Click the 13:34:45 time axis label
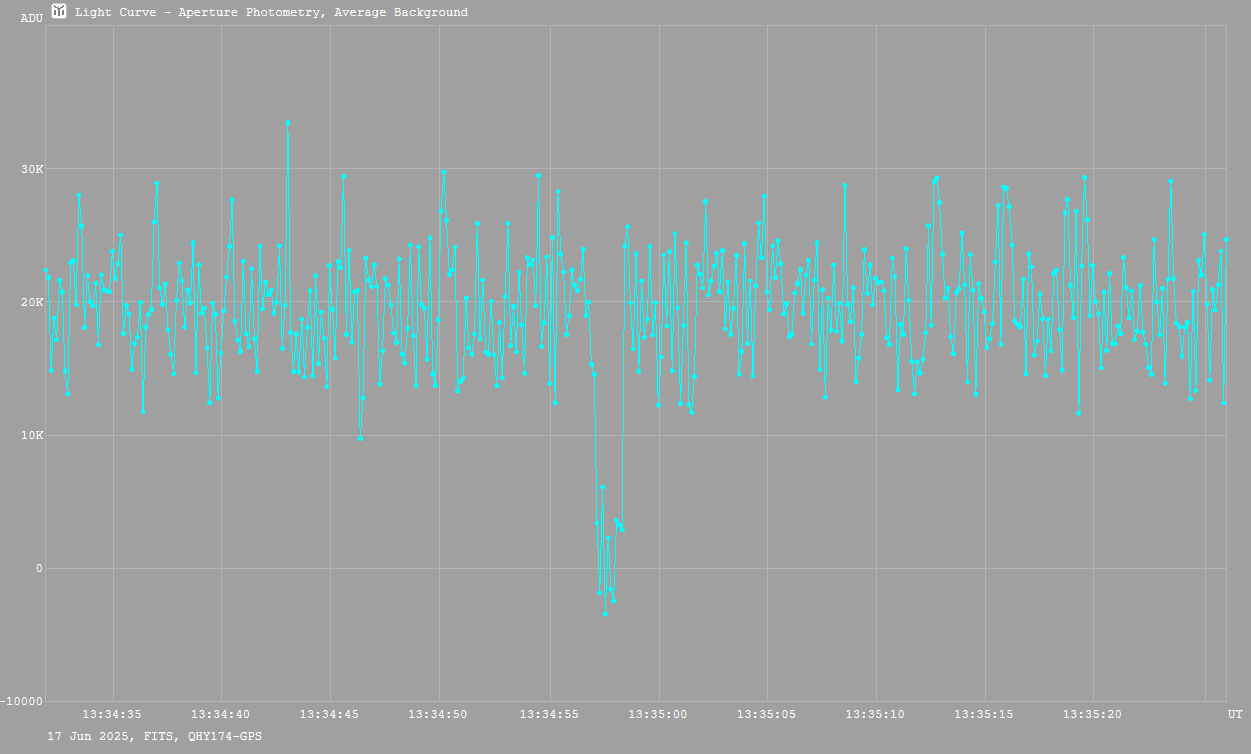 [x=330, y=714]
